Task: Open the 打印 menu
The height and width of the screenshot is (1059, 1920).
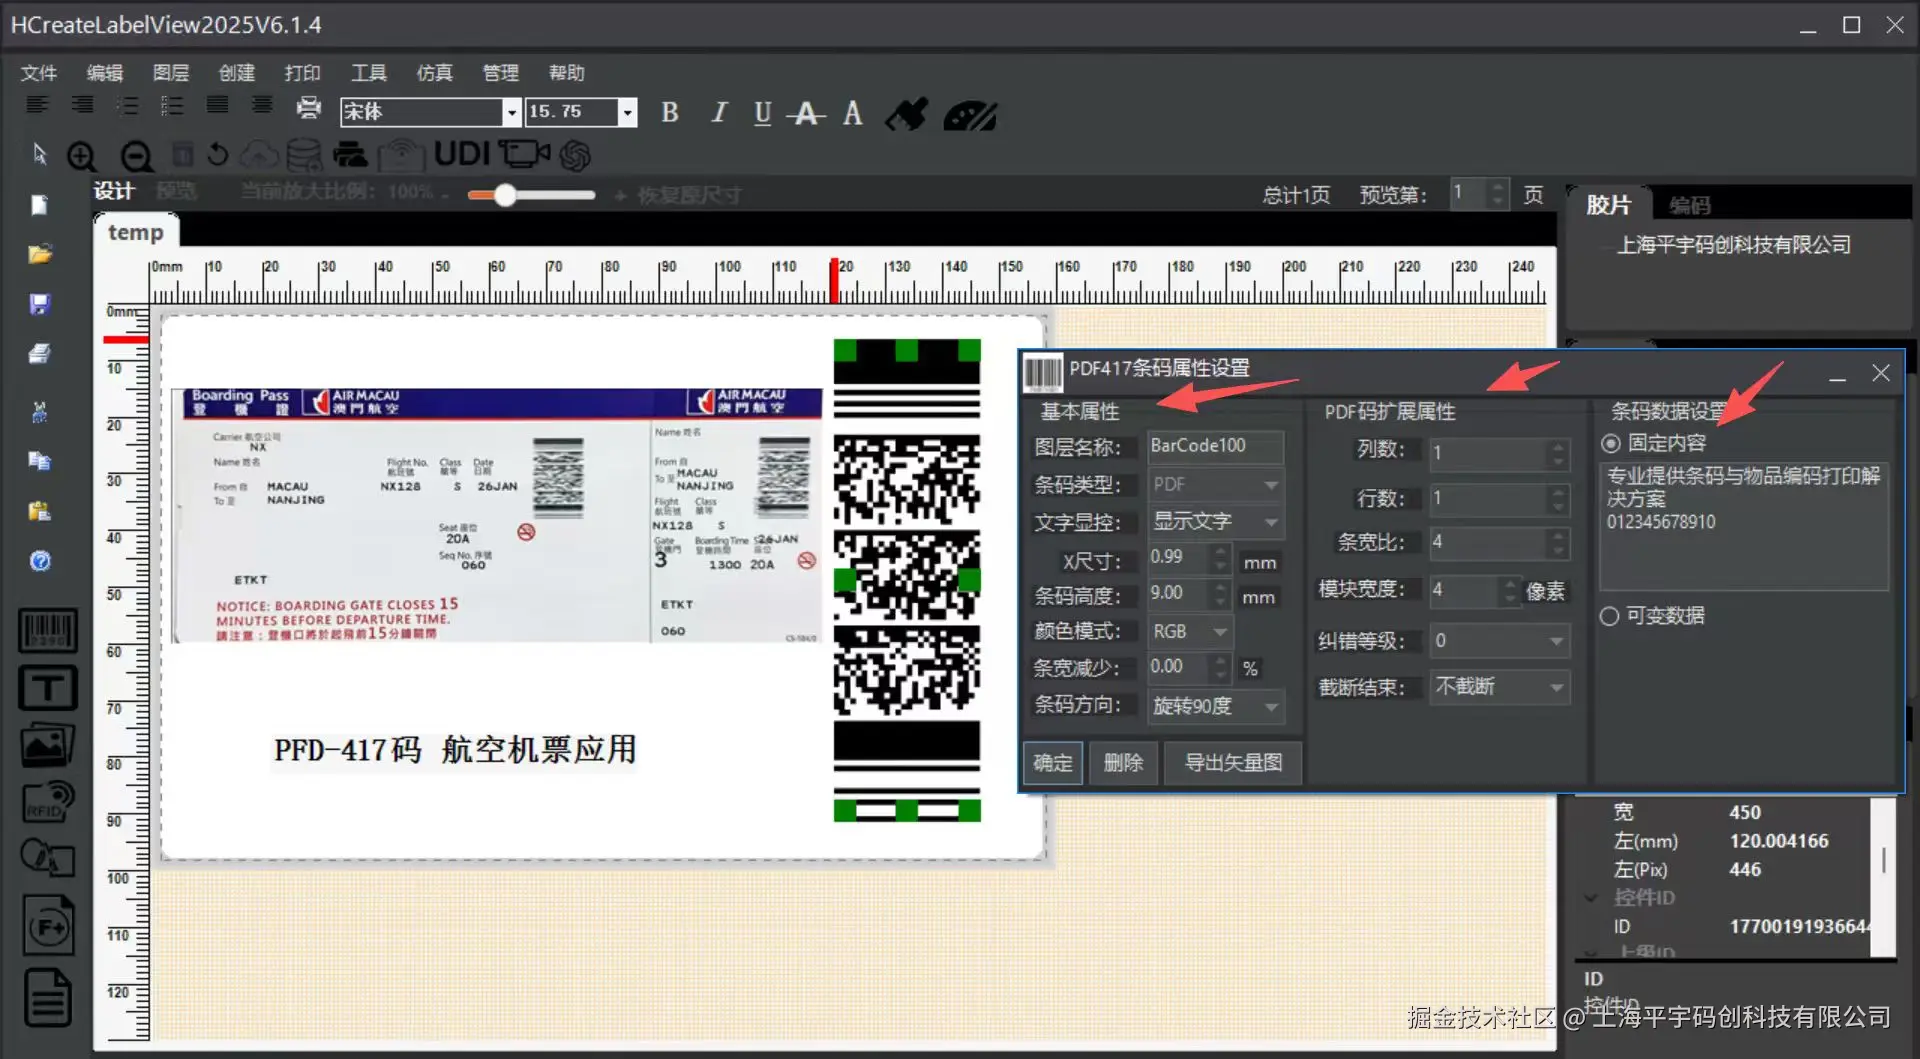Action: click(303, 73)
